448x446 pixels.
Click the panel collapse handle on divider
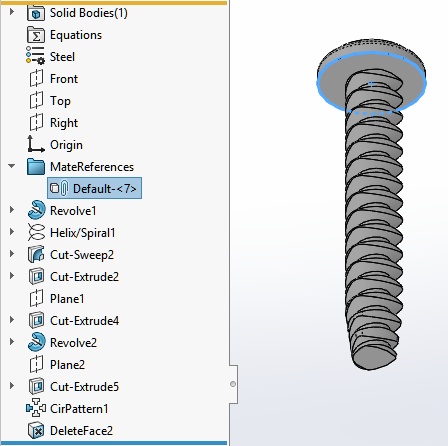(233, 384)
